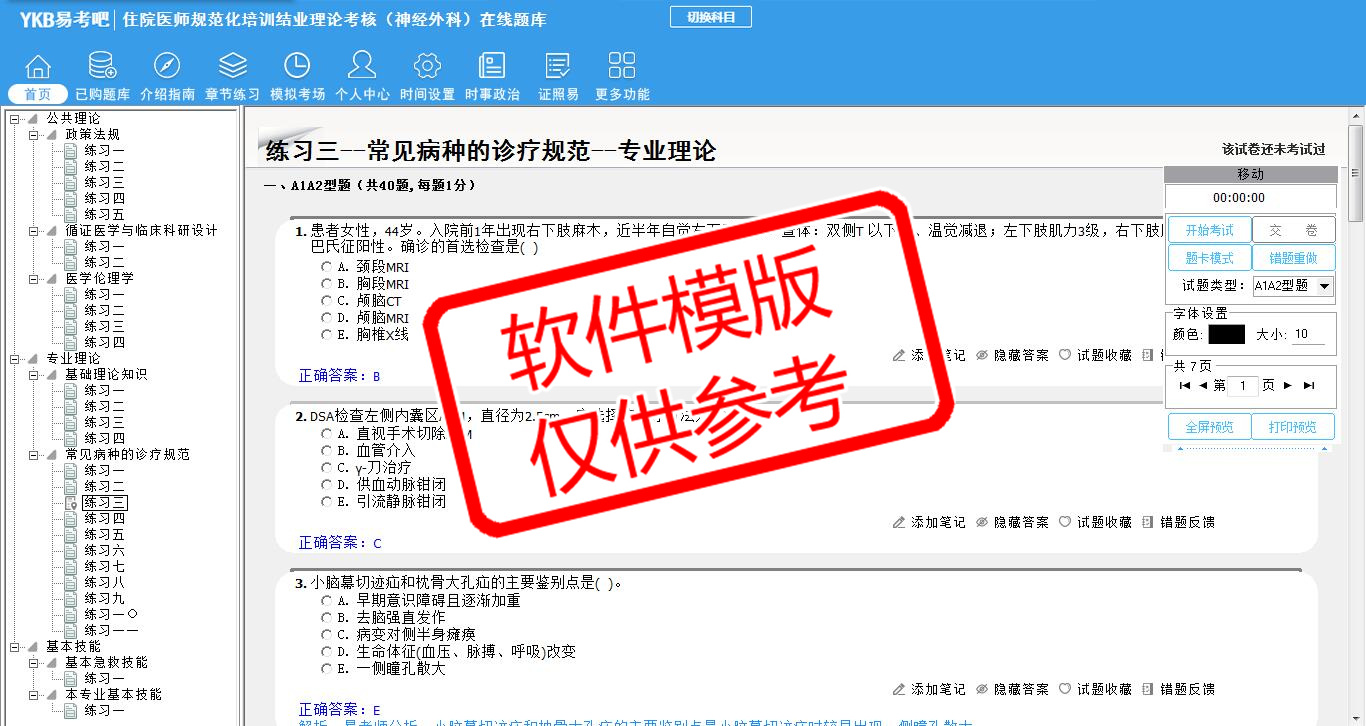Click 添加笔记 under question 2

click(x=929, y=522)
